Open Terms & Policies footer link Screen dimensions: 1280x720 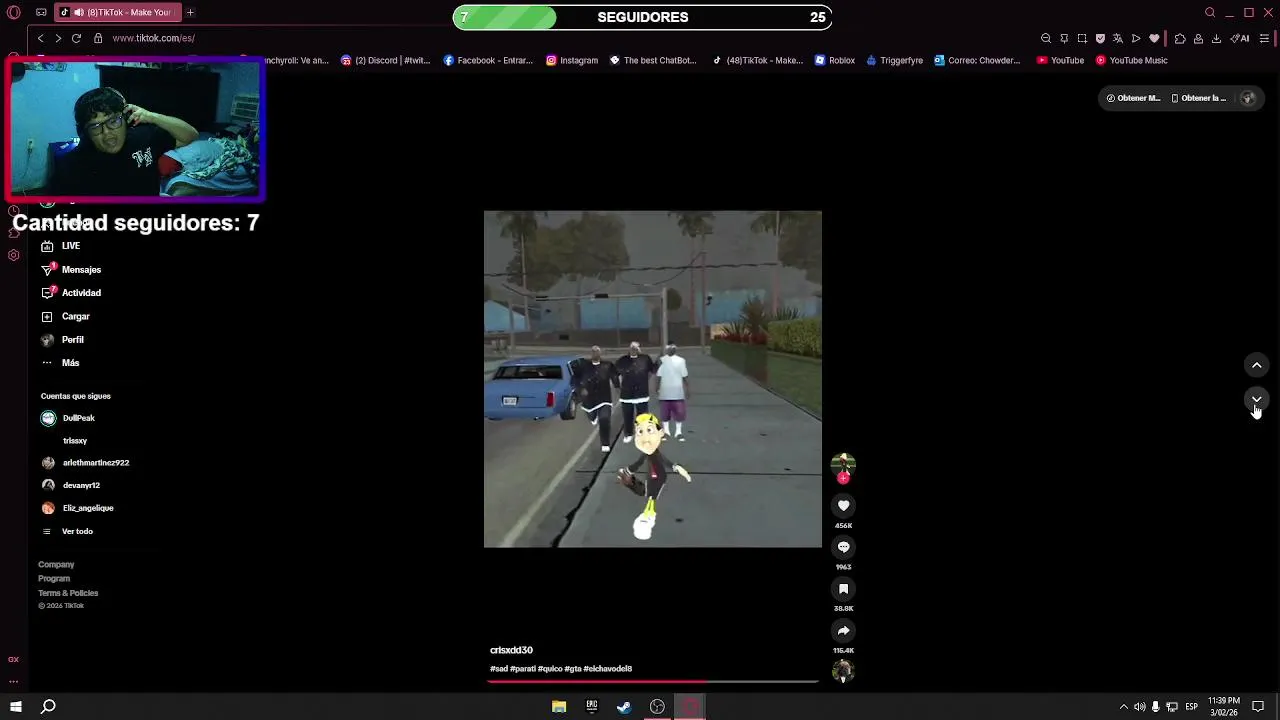tap(68, 593)
